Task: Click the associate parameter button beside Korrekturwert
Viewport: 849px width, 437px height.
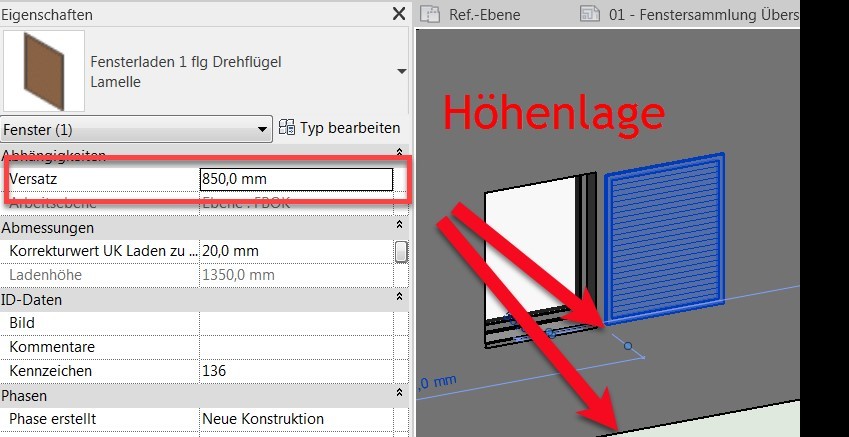Action: [401, 251]
